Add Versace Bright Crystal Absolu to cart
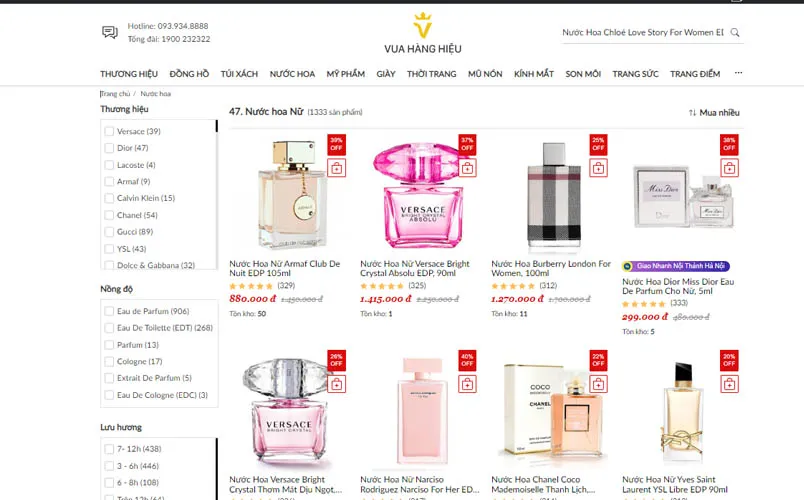Viewport: 804px width, 500px height. click(467, 168)
